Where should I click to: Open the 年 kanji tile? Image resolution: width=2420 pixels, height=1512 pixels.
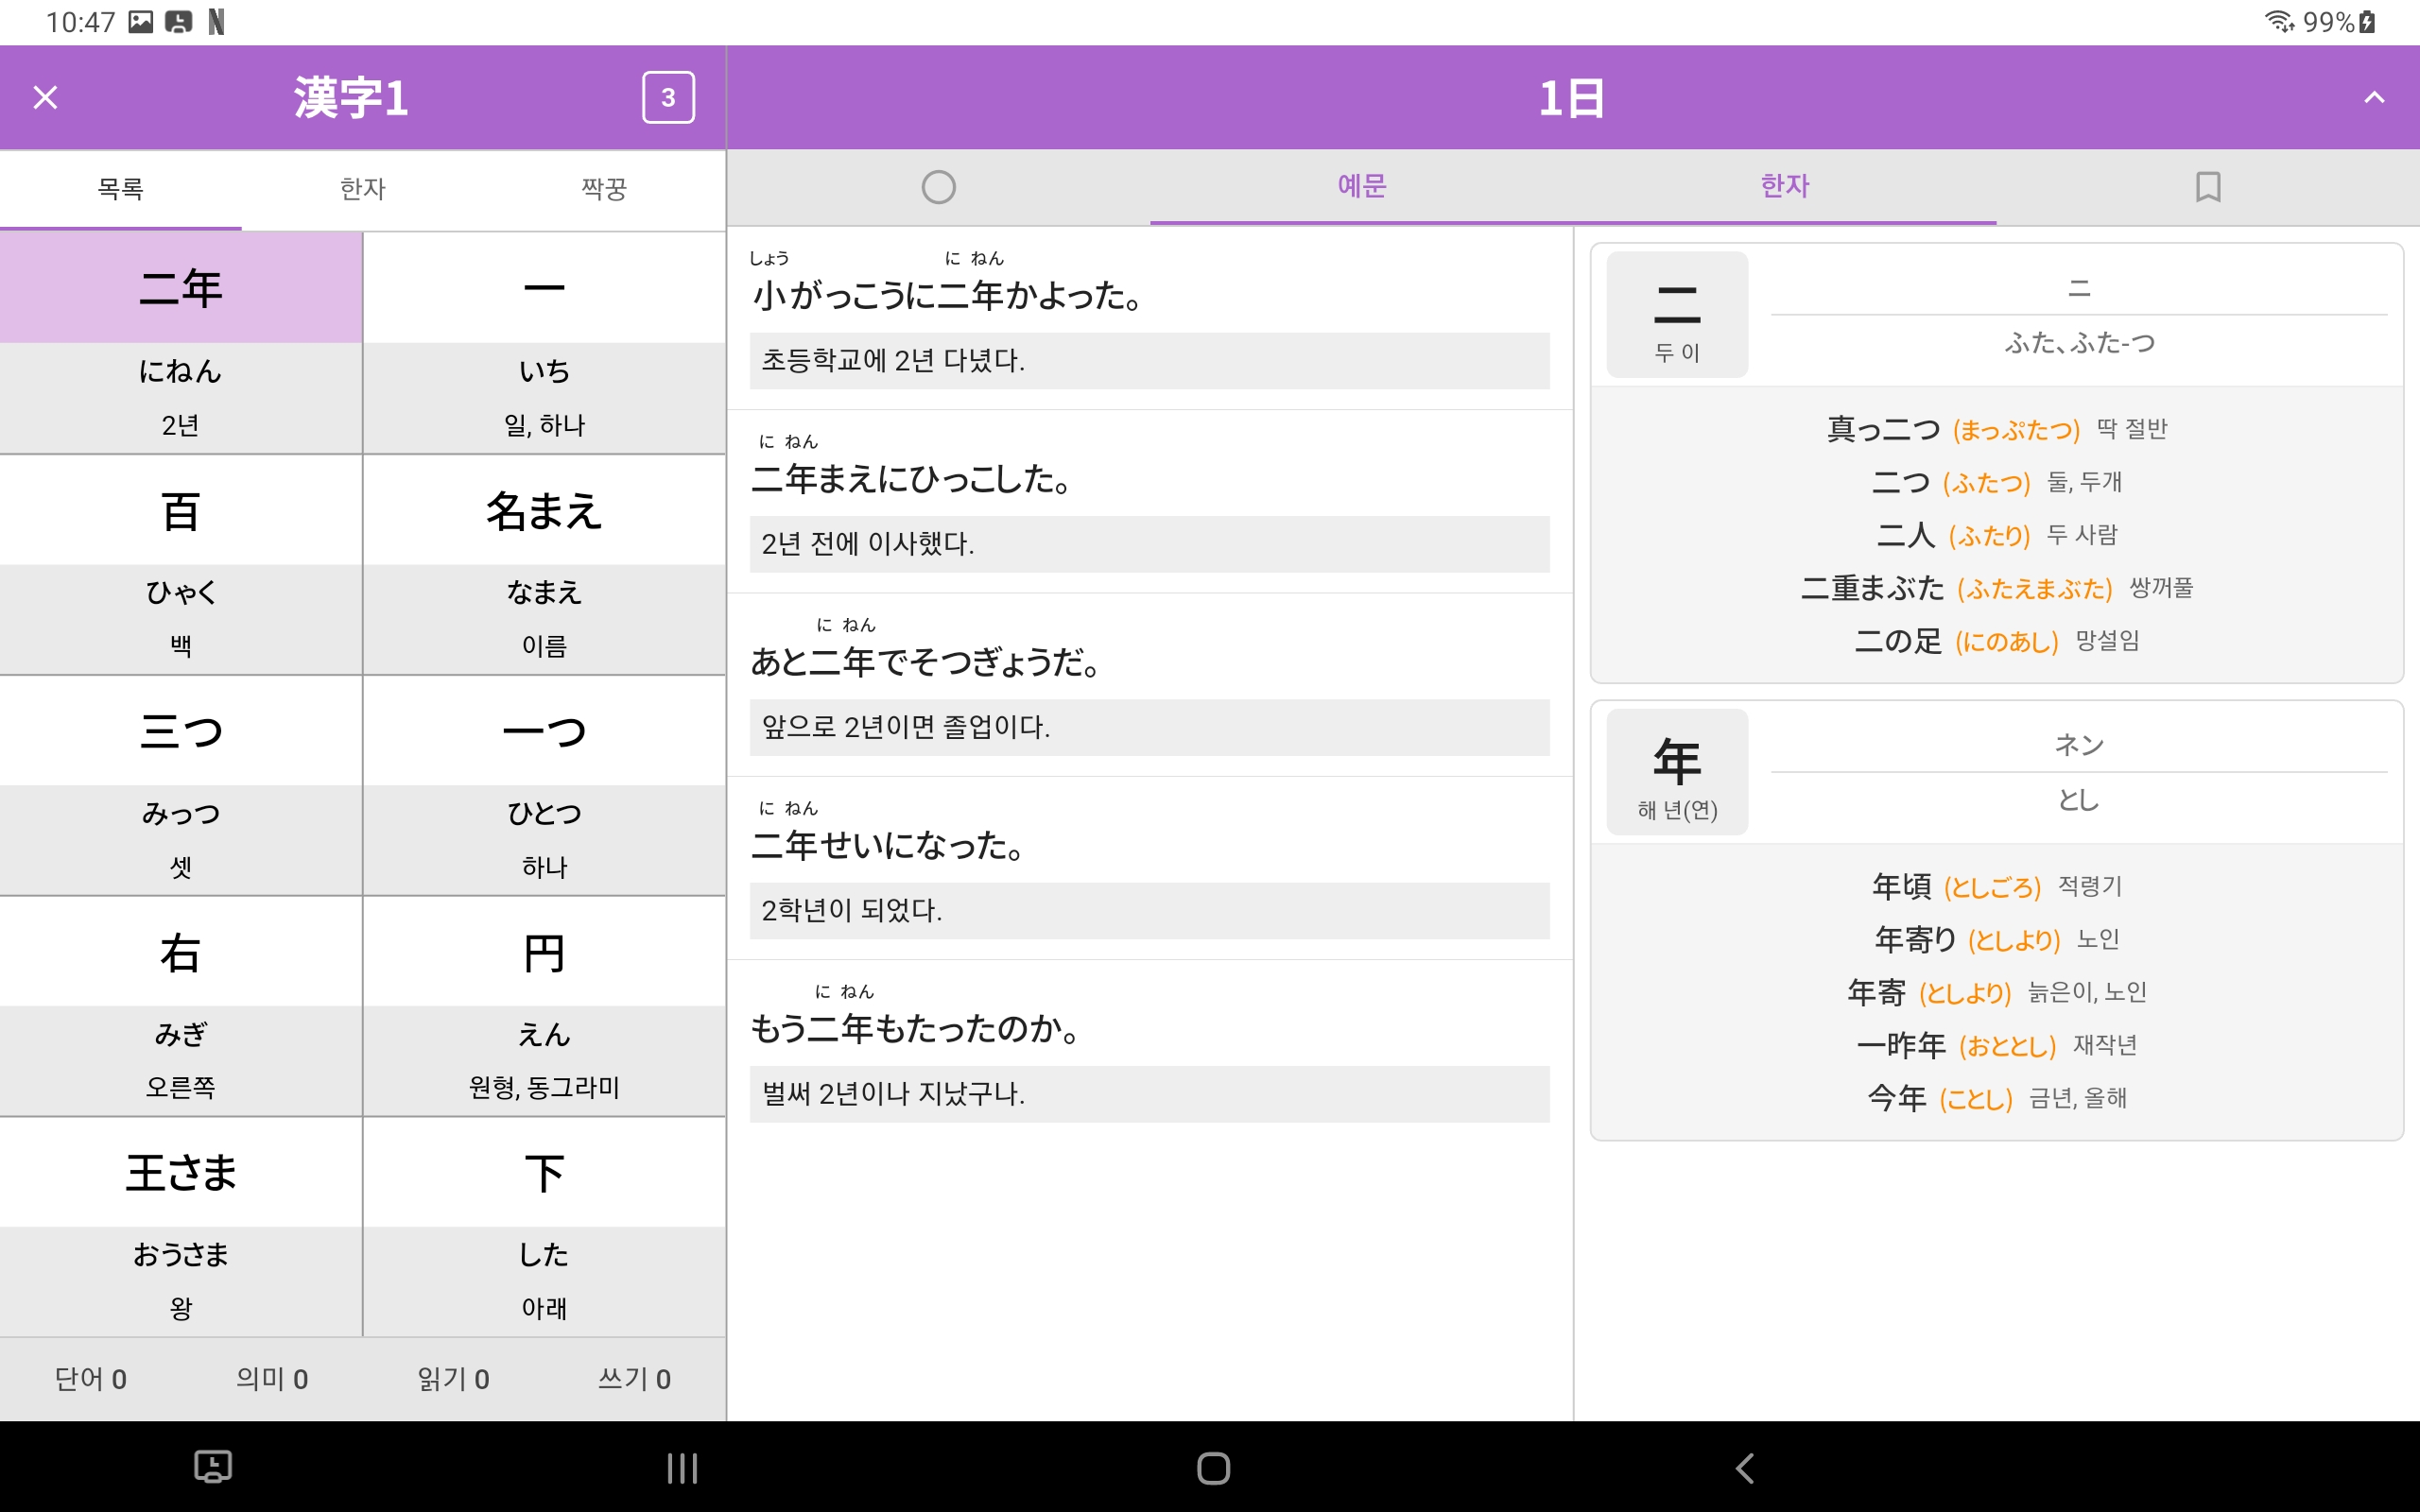pyautogui.click(x=1677, y=771)
